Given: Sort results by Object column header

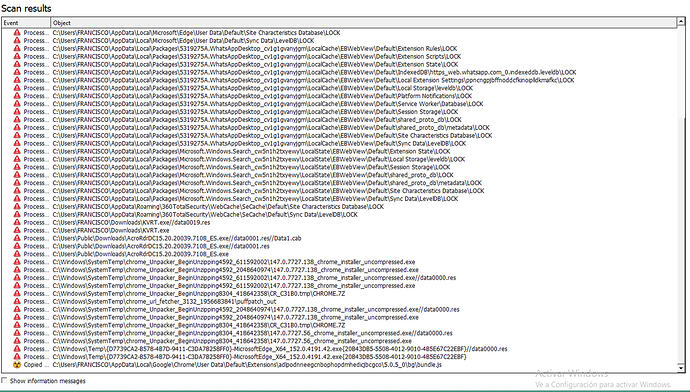Looking at the screenshot, I should point(363,23).
